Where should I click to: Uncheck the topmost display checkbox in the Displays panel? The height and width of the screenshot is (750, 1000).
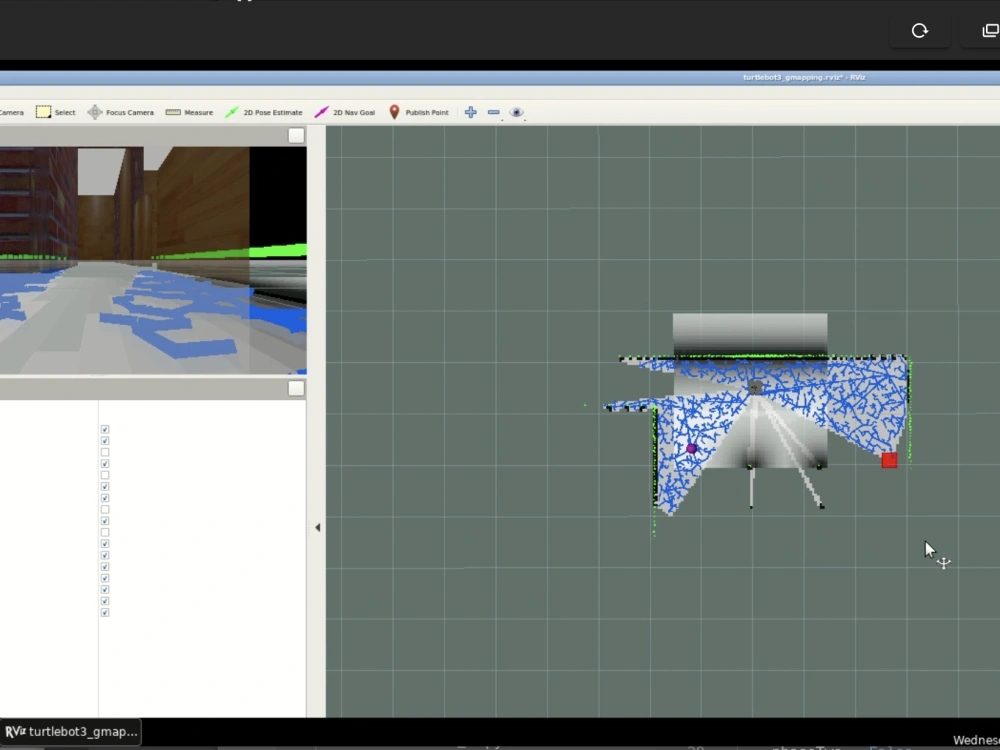click(x=104, y=428)
